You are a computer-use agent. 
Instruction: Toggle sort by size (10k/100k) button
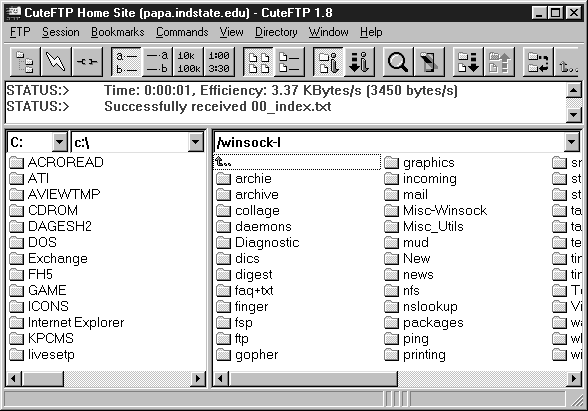[x=189, y=62]
